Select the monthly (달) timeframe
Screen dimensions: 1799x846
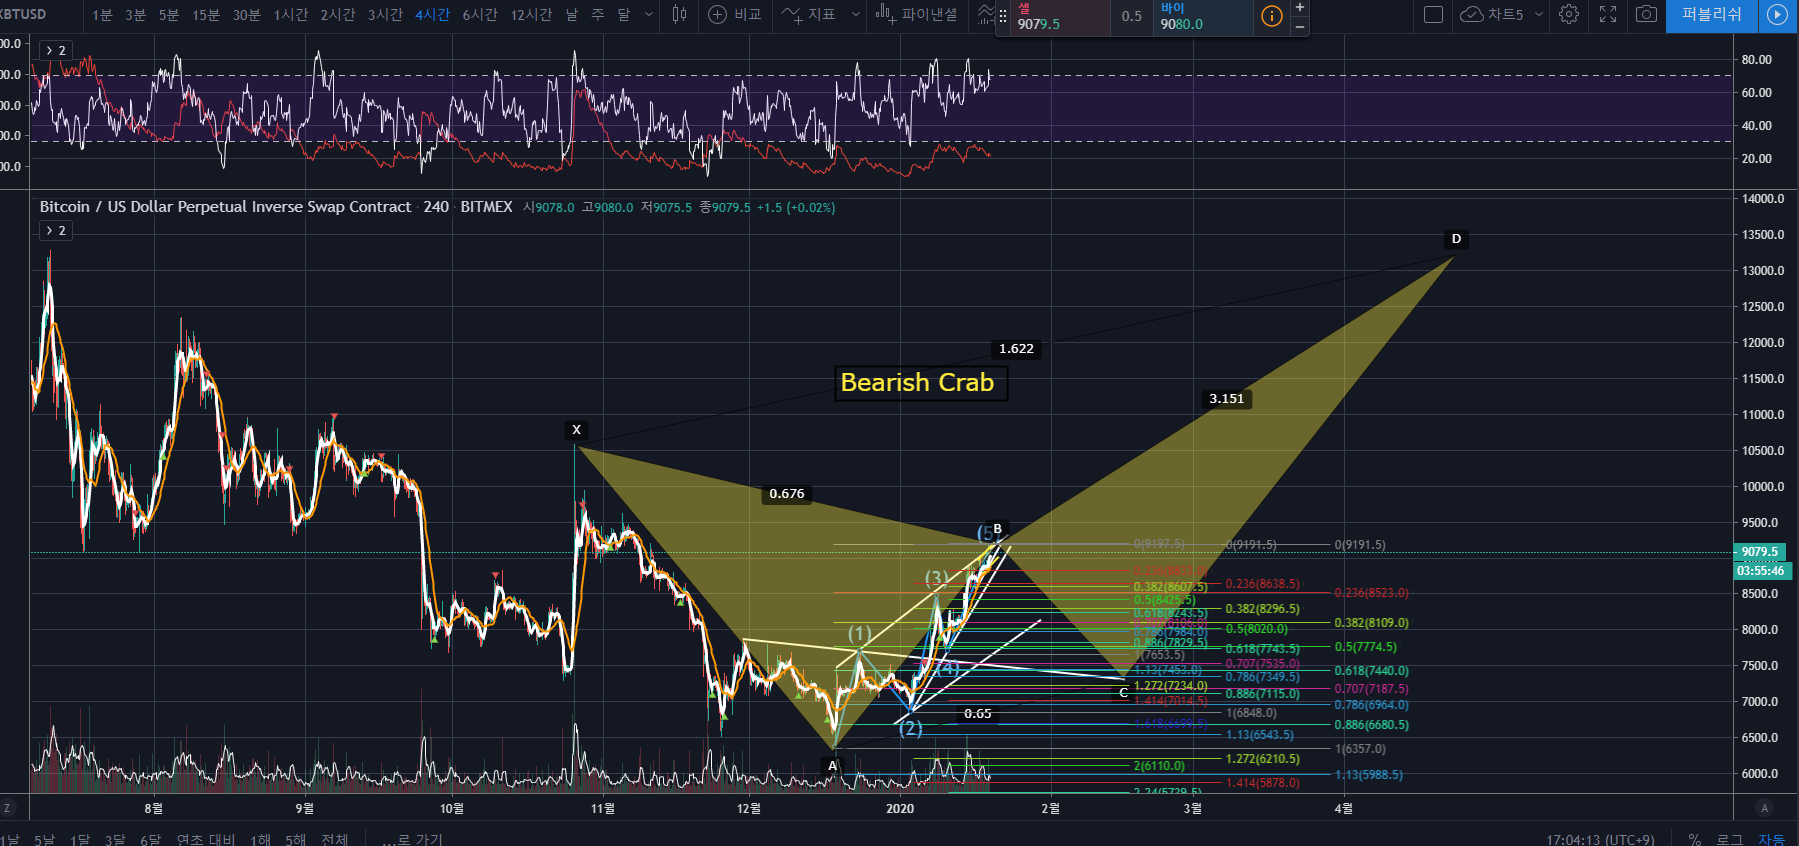tap(624, 15)
